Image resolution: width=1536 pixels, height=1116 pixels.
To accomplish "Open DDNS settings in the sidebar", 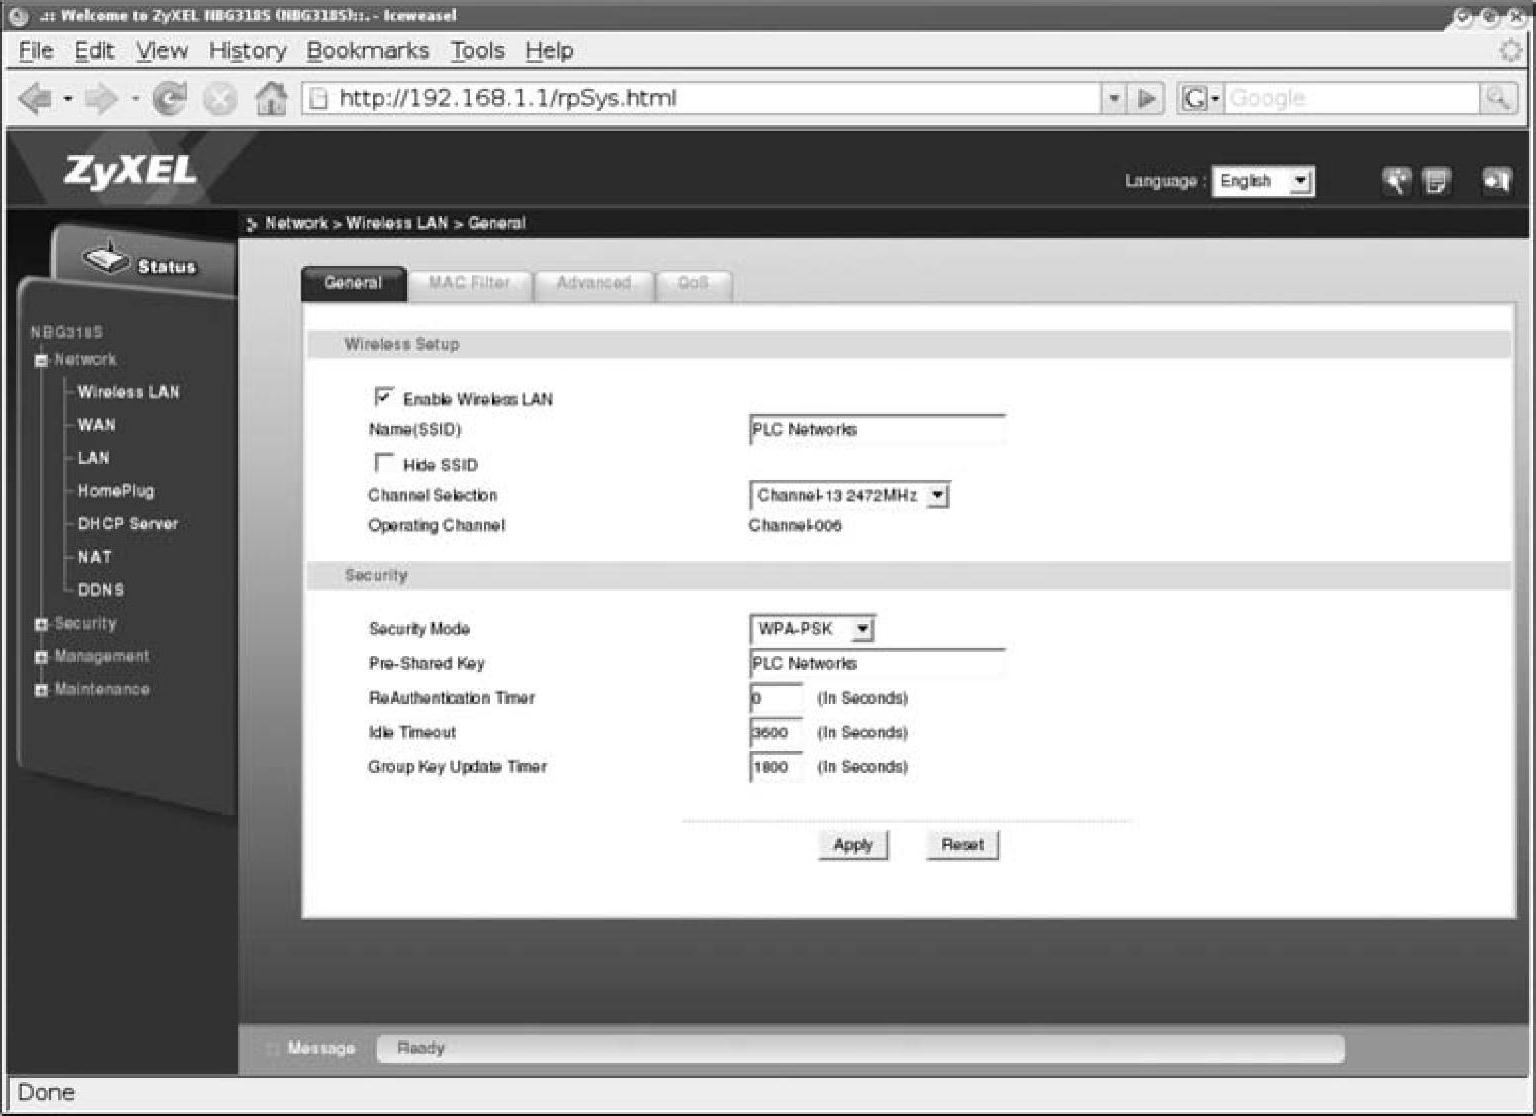I will (101, 590).
